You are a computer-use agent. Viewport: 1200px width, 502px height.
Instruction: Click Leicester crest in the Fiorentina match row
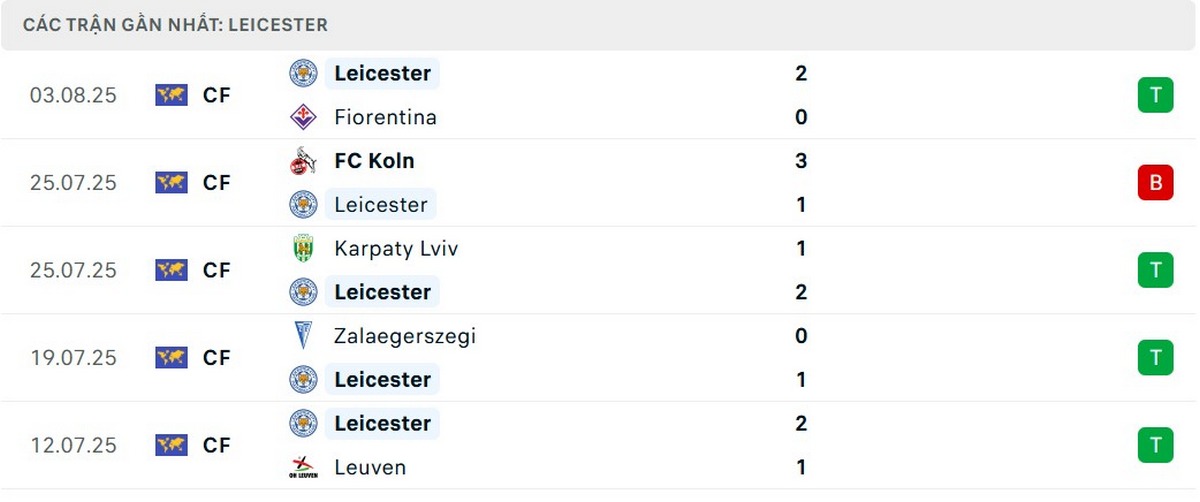coord(303,73)
